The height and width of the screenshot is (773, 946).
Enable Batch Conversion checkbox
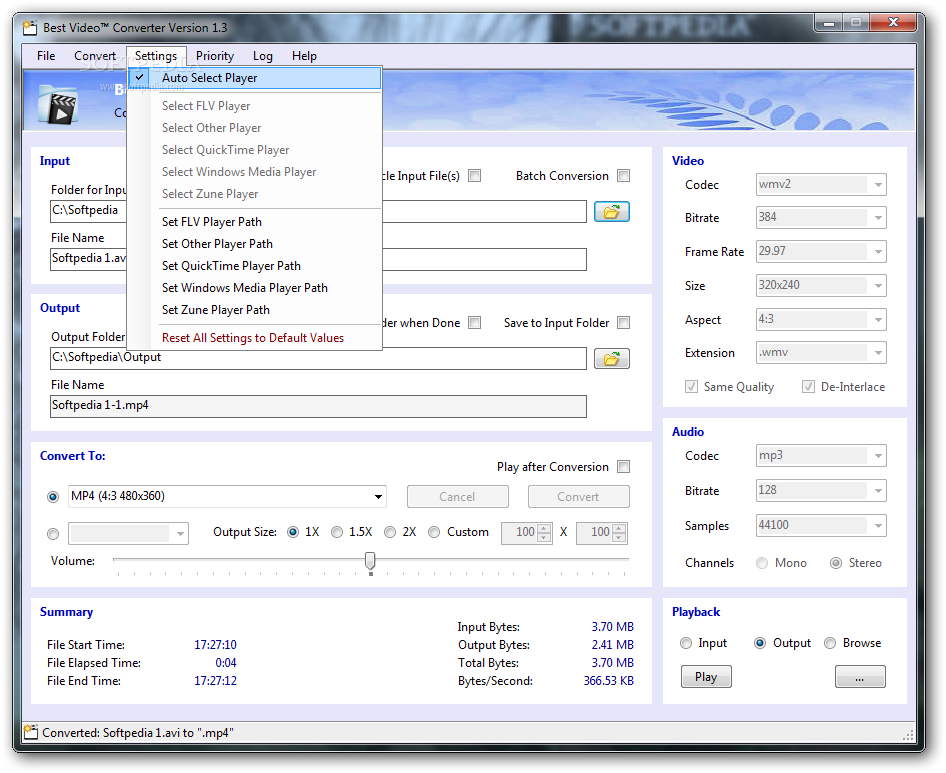[623, 176]
